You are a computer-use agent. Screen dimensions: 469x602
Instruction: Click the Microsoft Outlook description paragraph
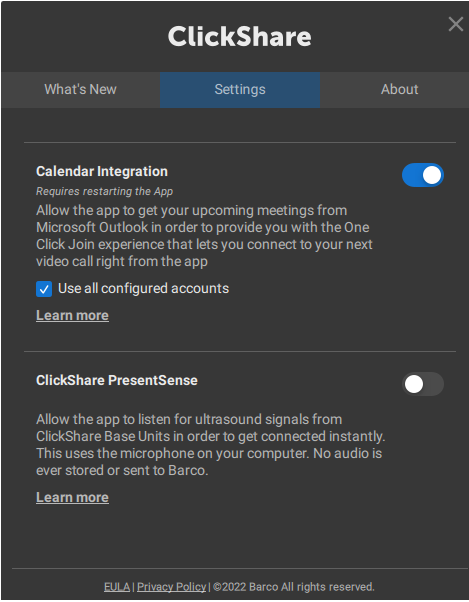(x=204, y=236)
